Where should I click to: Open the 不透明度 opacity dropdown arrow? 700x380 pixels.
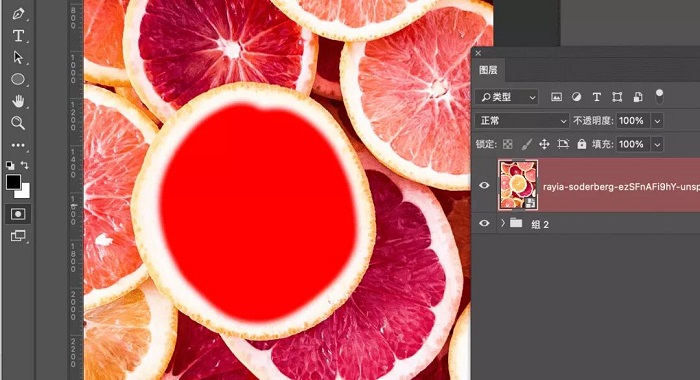(657, 121)
